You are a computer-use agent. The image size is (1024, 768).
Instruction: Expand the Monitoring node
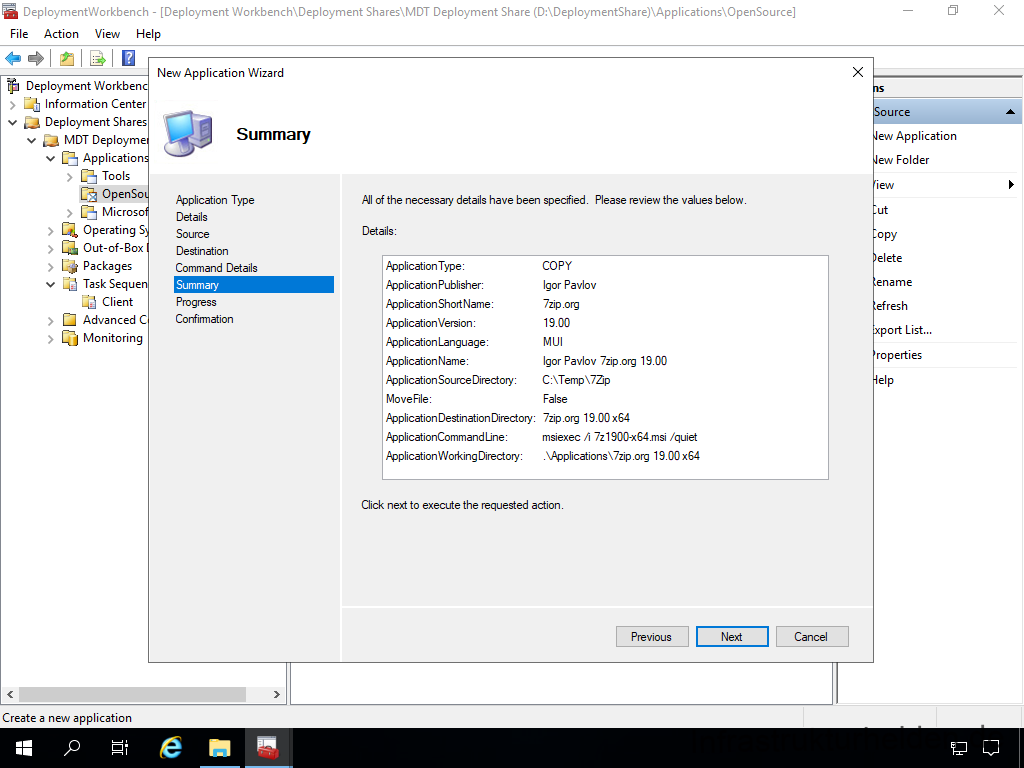50,338
